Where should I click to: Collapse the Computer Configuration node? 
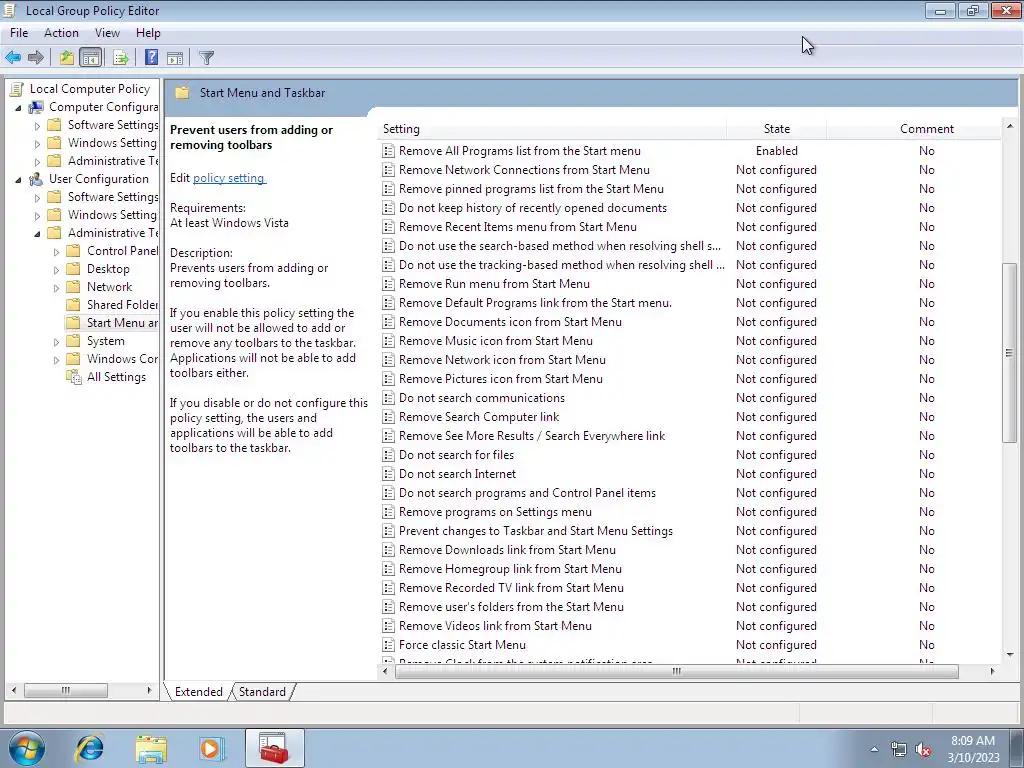pos(18,108)
